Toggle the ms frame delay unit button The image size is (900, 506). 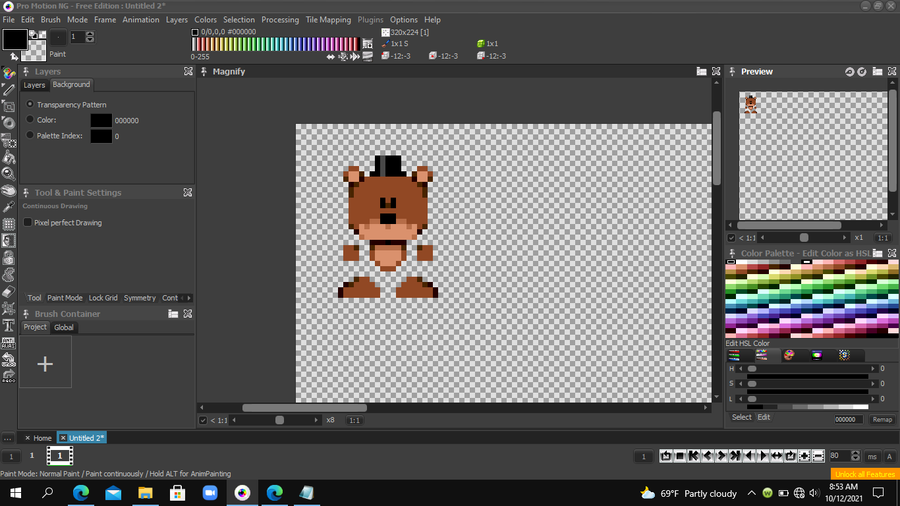point(872,457)
